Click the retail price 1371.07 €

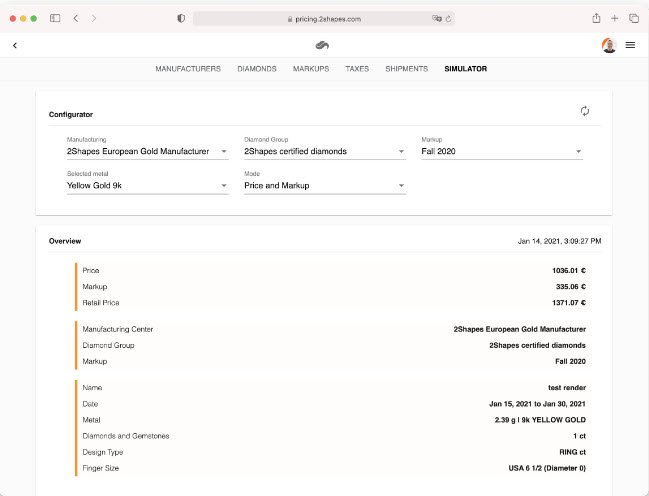click(x=569, y=303)
